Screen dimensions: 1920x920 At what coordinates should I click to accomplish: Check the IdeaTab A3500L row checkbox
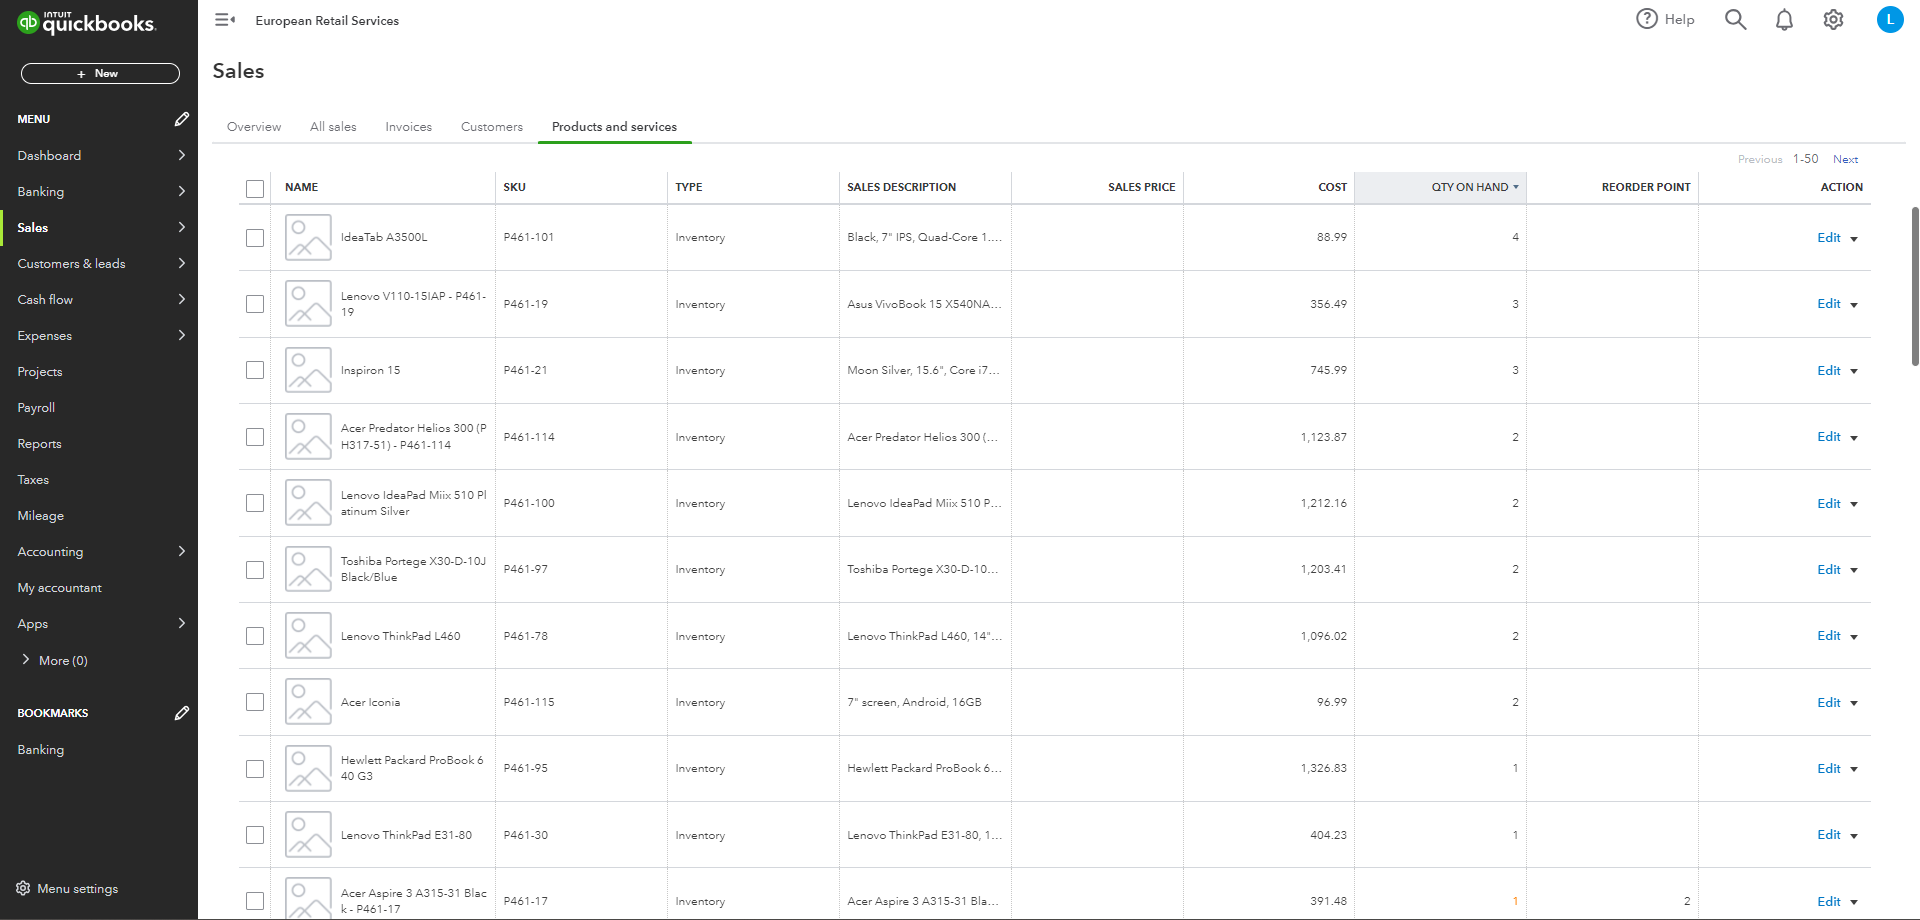[255, 238]
